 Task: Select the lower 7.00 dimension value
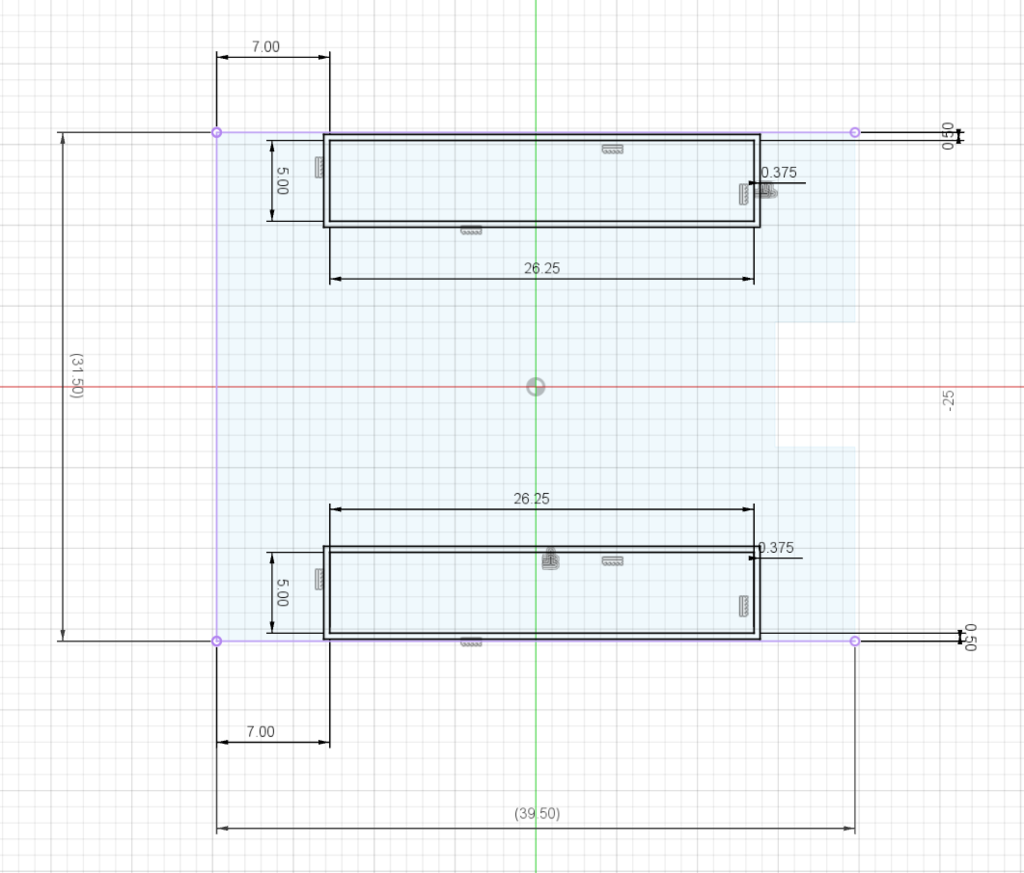click(261, 732)
